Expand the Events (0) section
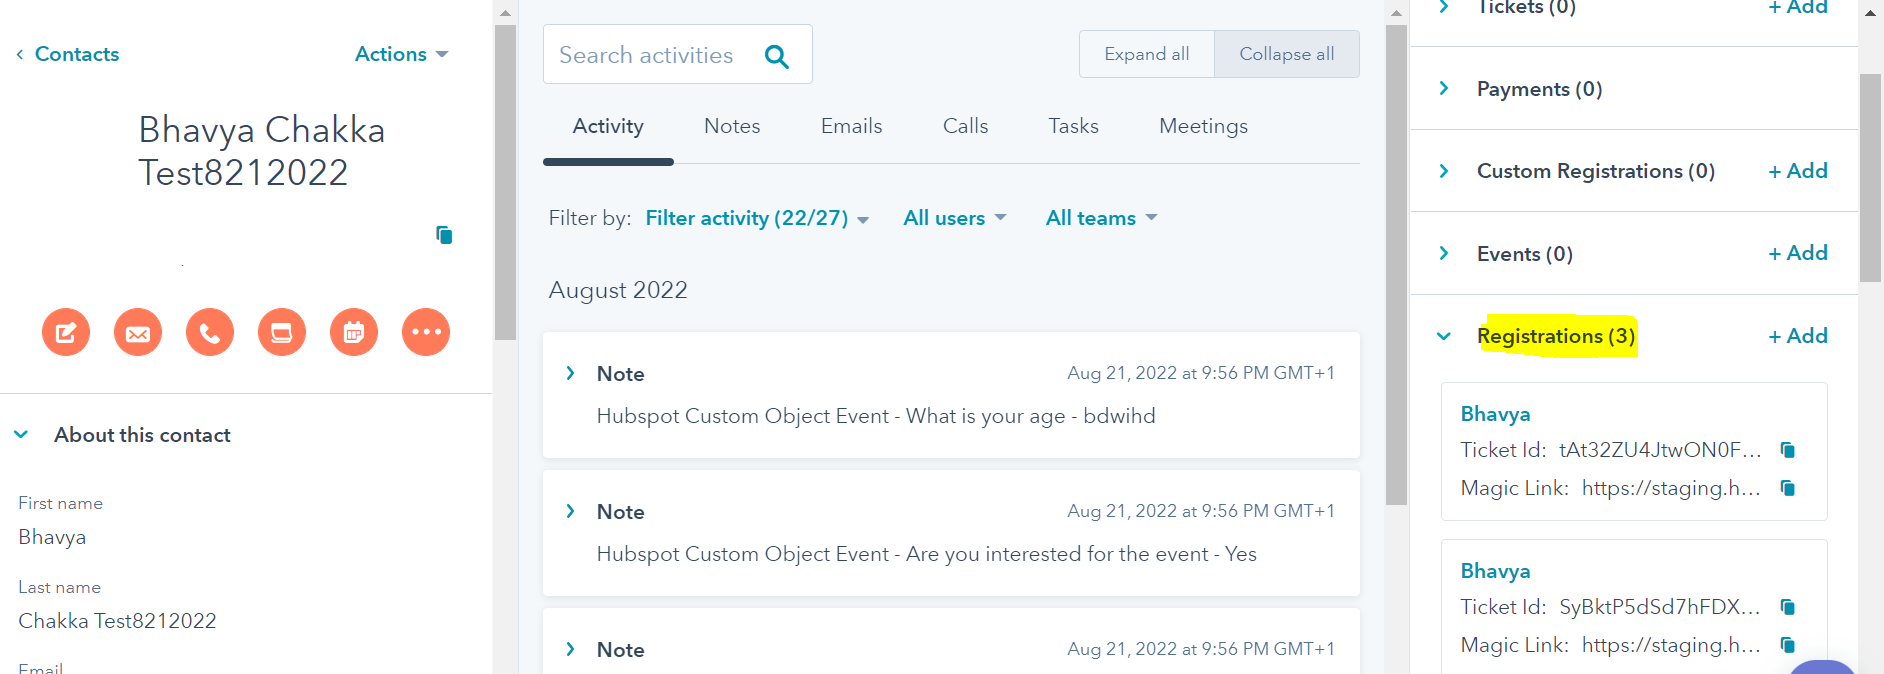The height and width of the screenshot is (674, 1884). 1444,253
